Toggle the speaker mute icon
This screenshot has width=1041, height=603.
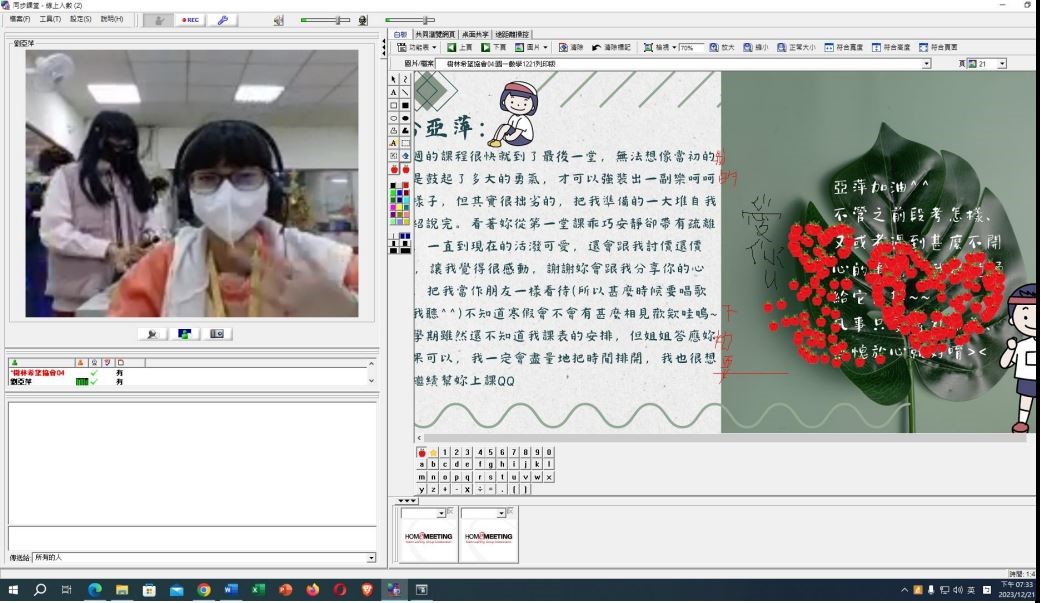(278, 20)
